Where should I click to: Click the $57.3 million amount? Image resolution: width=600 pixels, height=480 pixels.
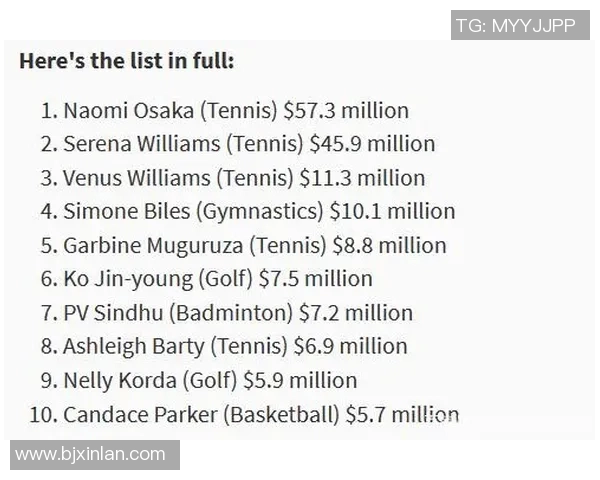[346, 111]
